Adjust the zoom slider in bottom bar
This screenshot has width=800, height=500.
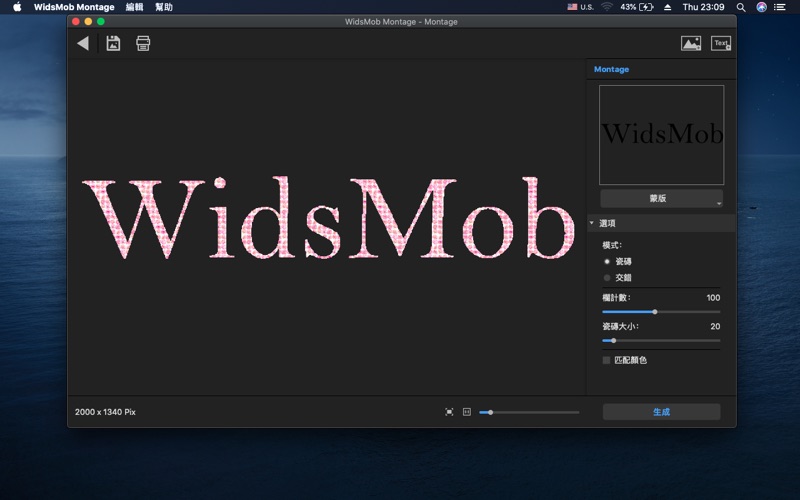click(x=490, y=412)
